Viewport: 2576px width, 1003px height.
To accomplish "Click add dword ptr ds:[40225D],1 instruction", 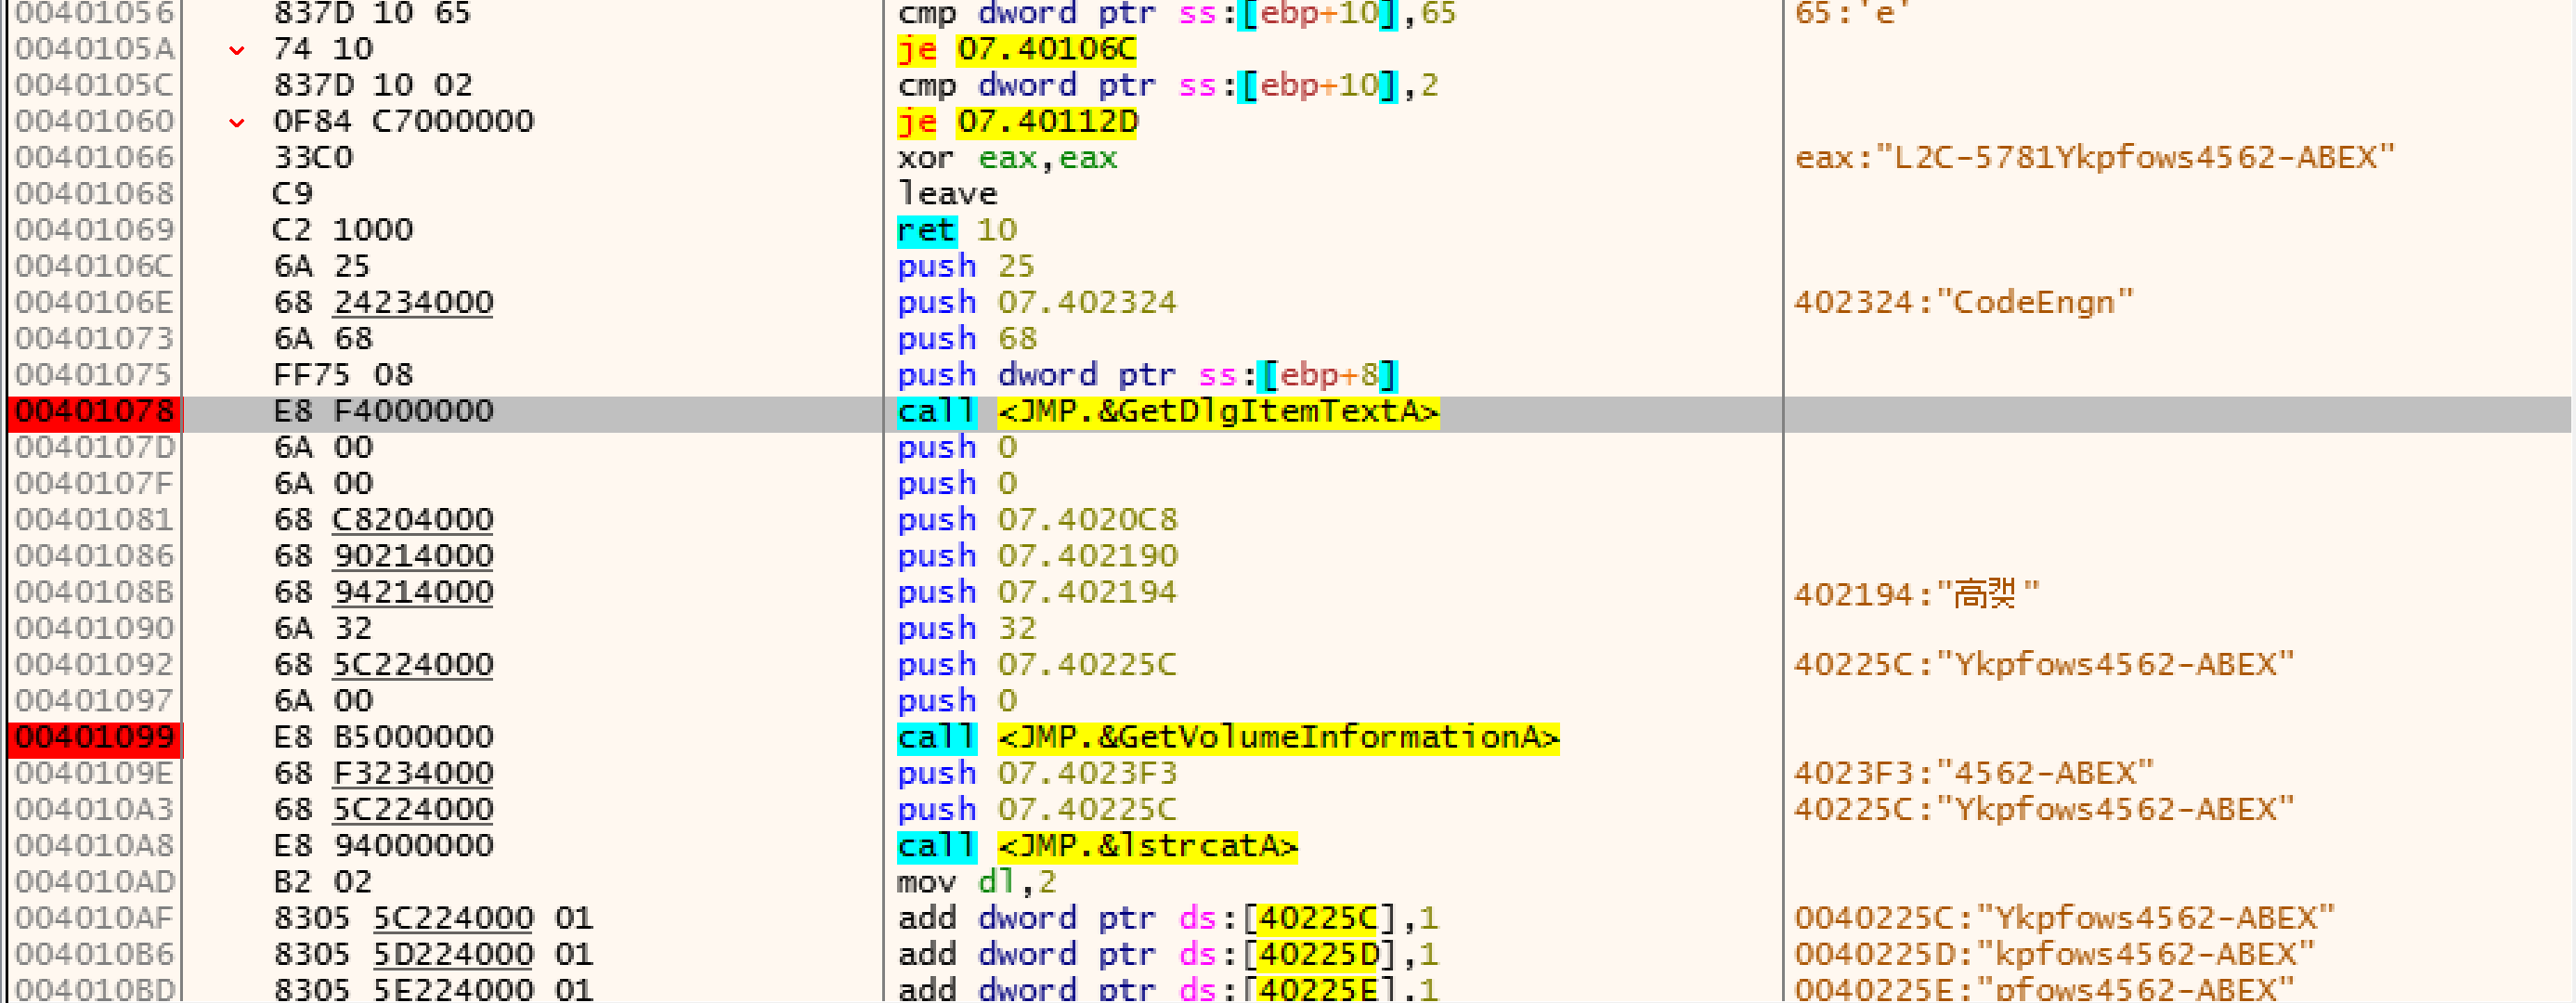I will (x=1167, y=954).
